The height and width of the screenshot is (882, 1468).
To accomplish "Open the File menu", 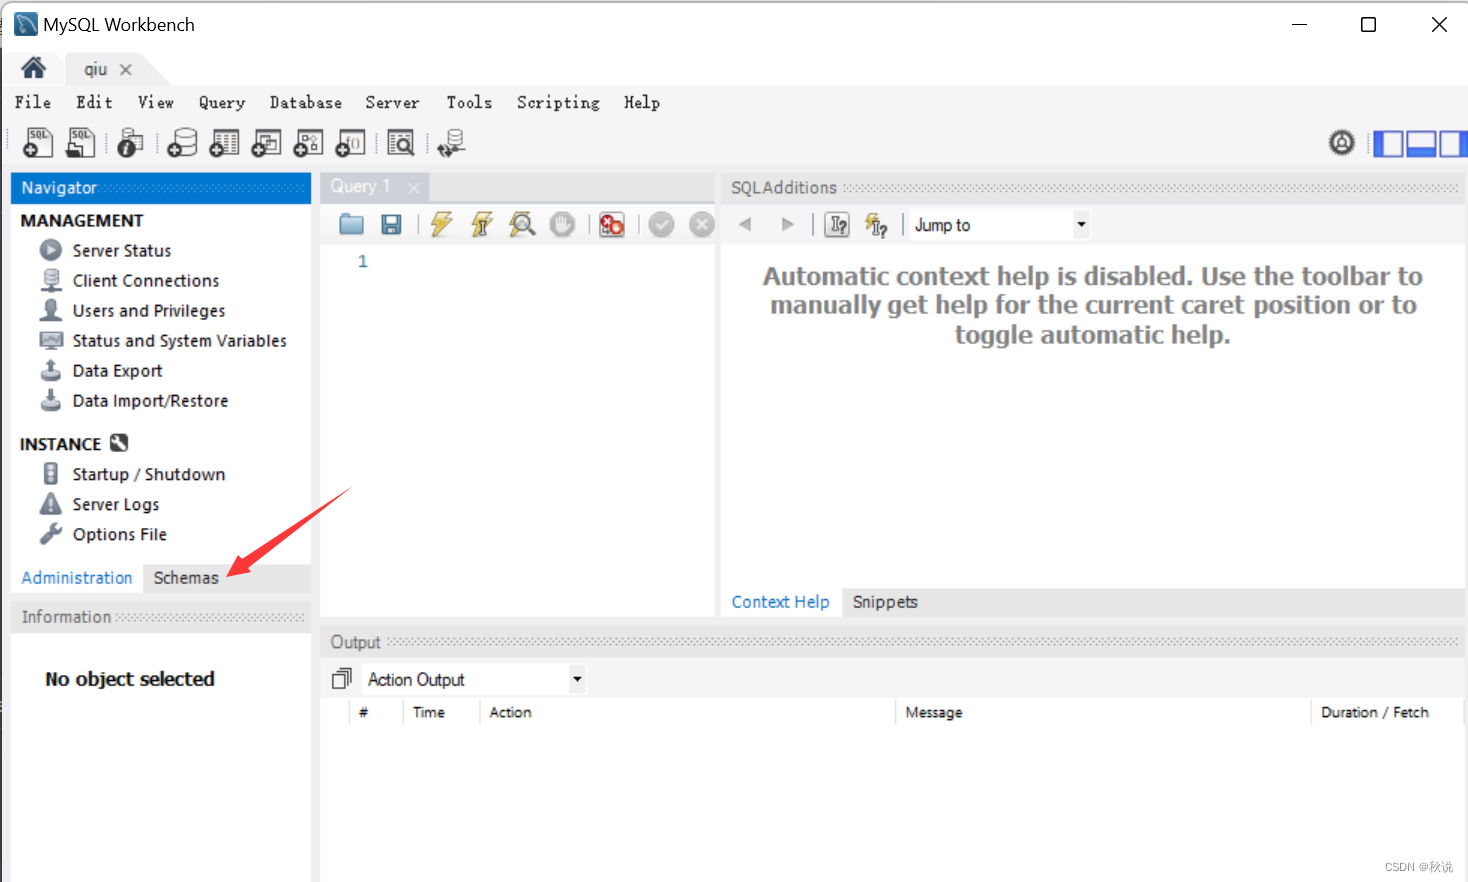I will (x=33, y=102).
